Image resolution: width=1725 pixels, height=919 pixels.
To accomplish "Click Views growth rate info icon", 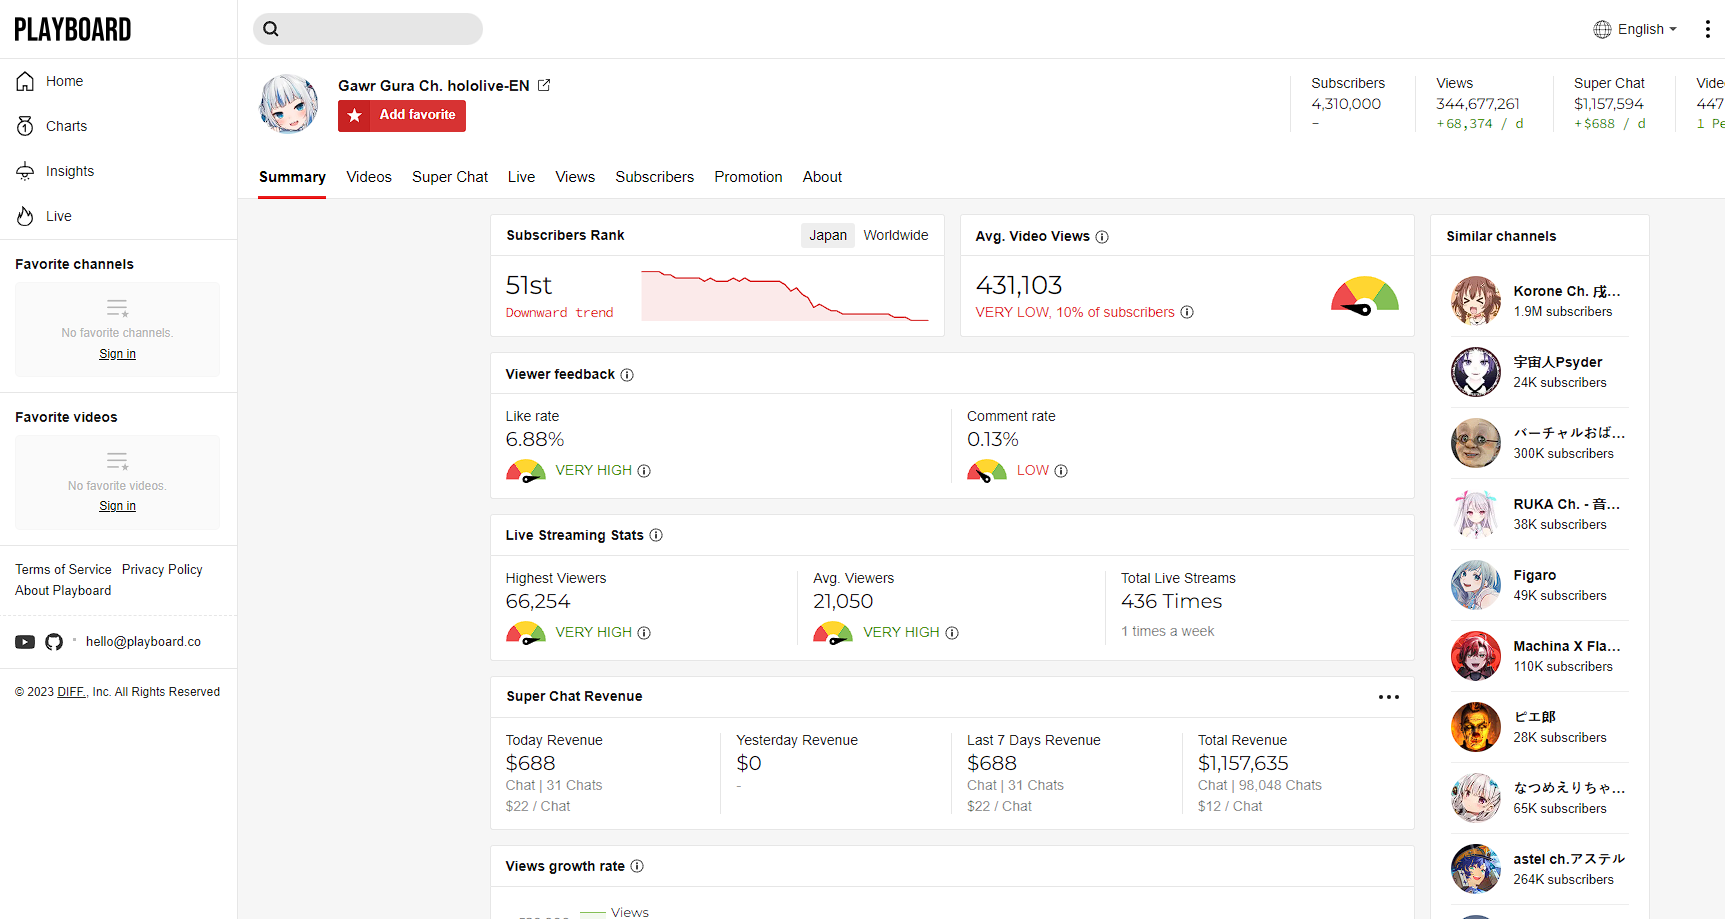I will 637,866.
